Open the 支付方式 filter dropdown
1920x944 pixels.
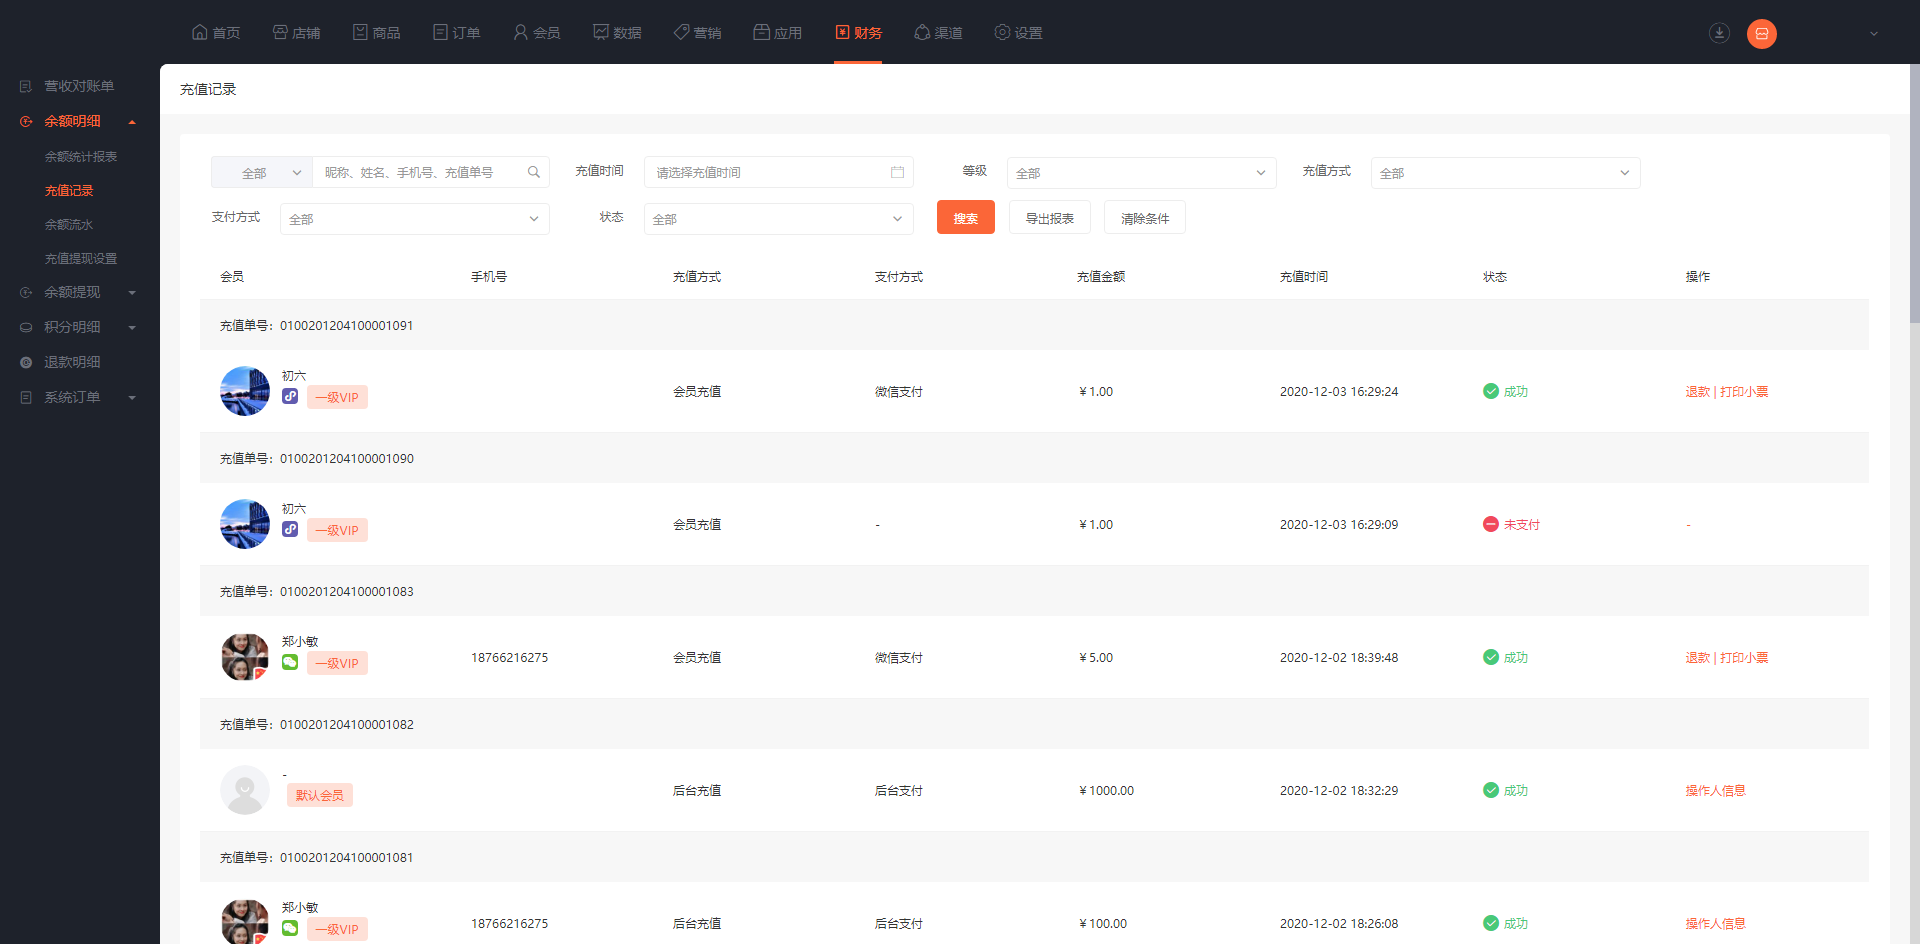415,219
